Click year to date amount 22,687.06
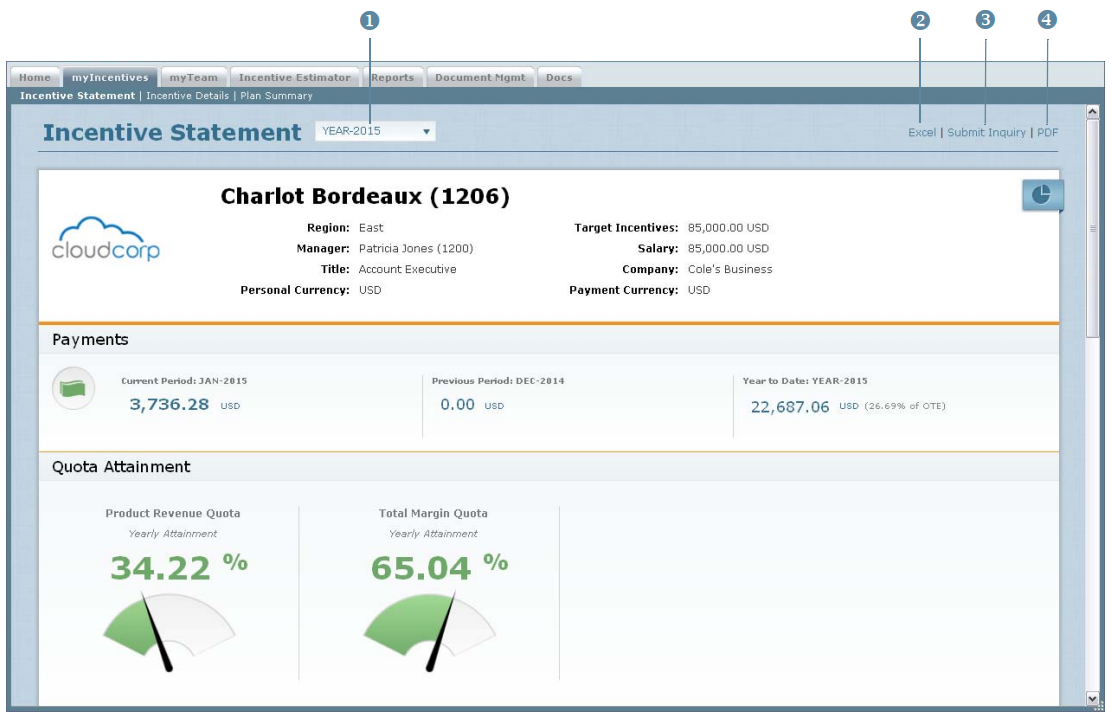The width and height of the screenshot is (1112, 718). point(789,407)
